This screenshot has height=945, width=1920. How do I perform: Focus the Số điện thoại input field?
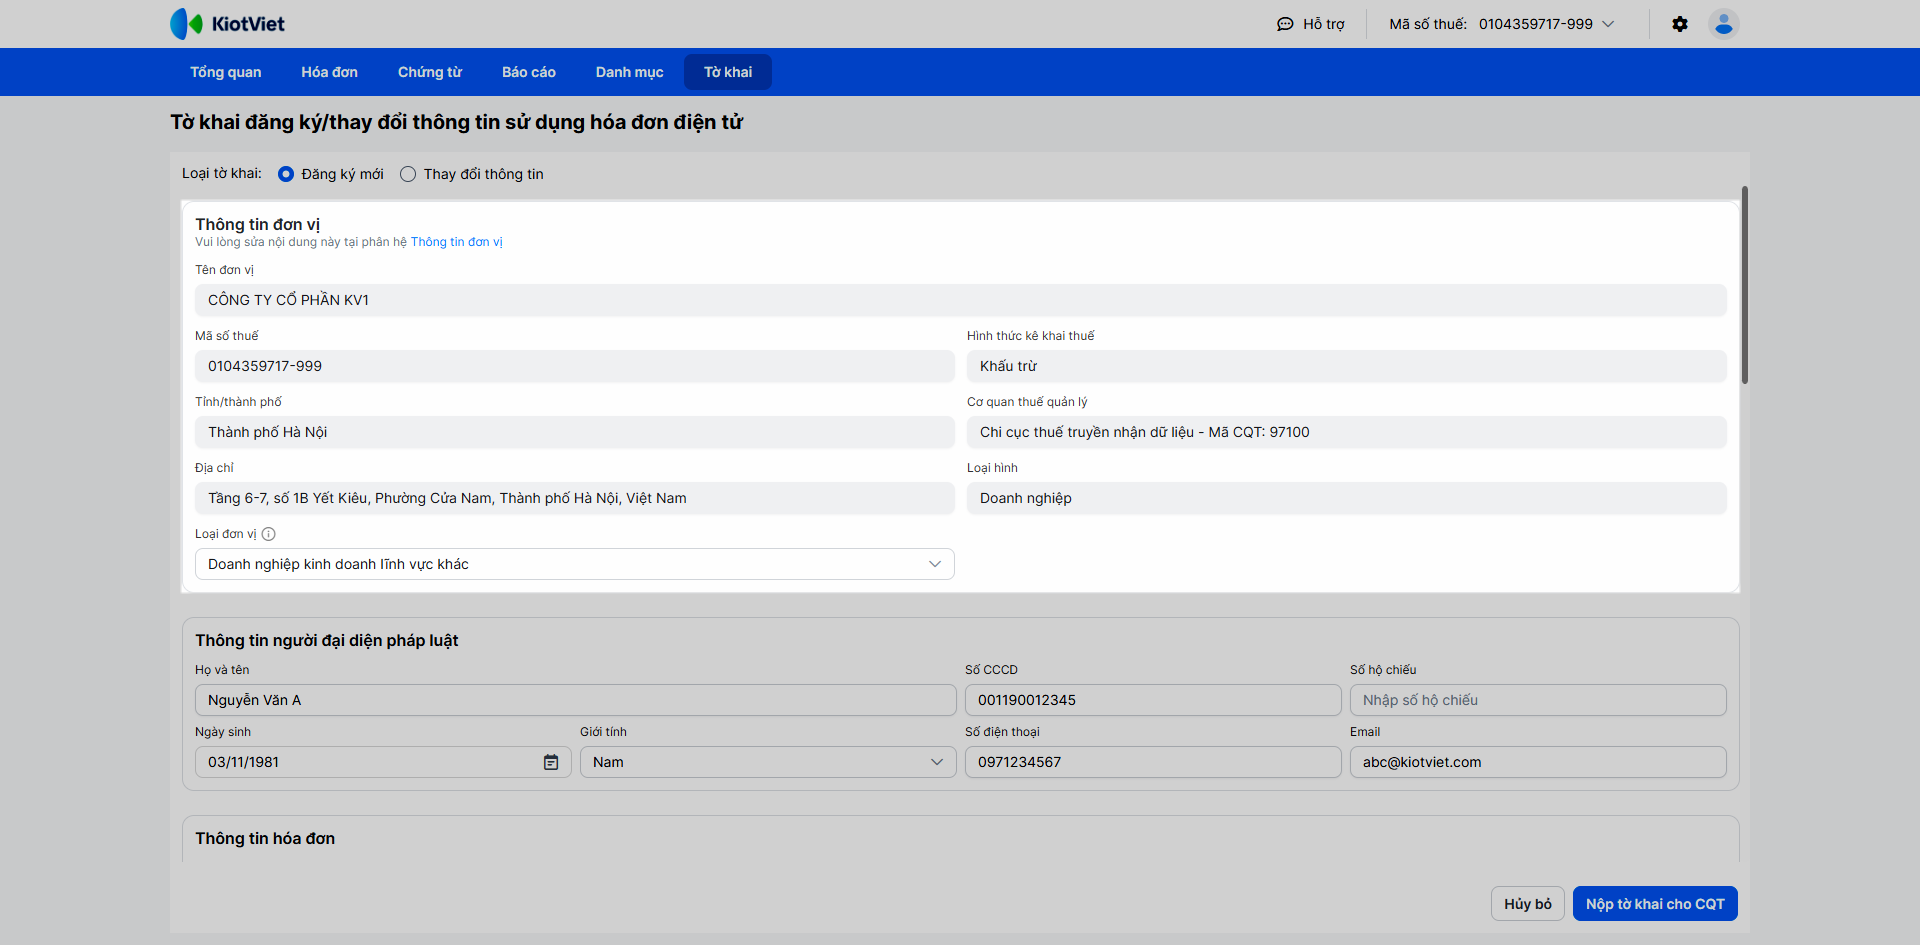tap(1153, 762)
